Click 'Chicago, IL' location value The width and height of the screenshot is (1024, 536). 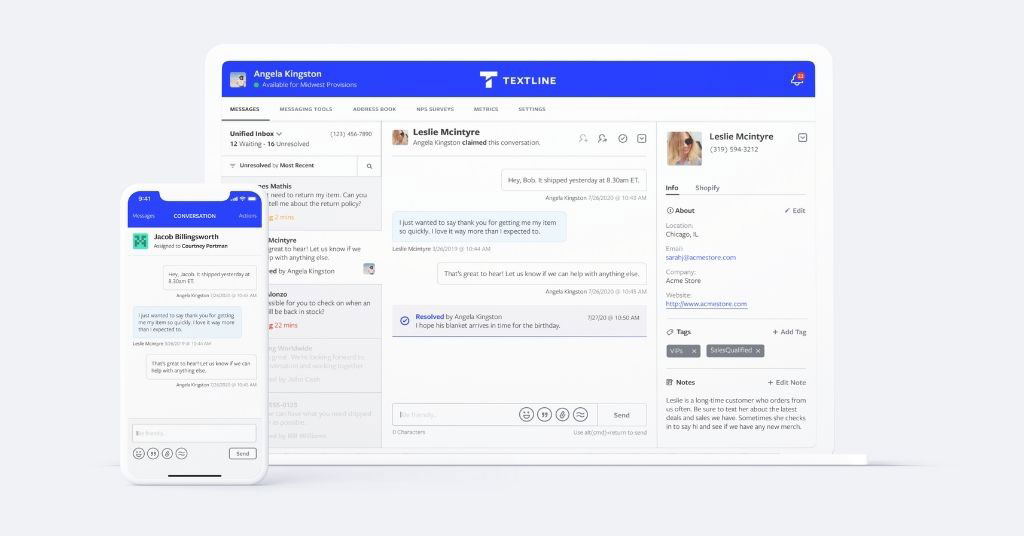point(682,234)
